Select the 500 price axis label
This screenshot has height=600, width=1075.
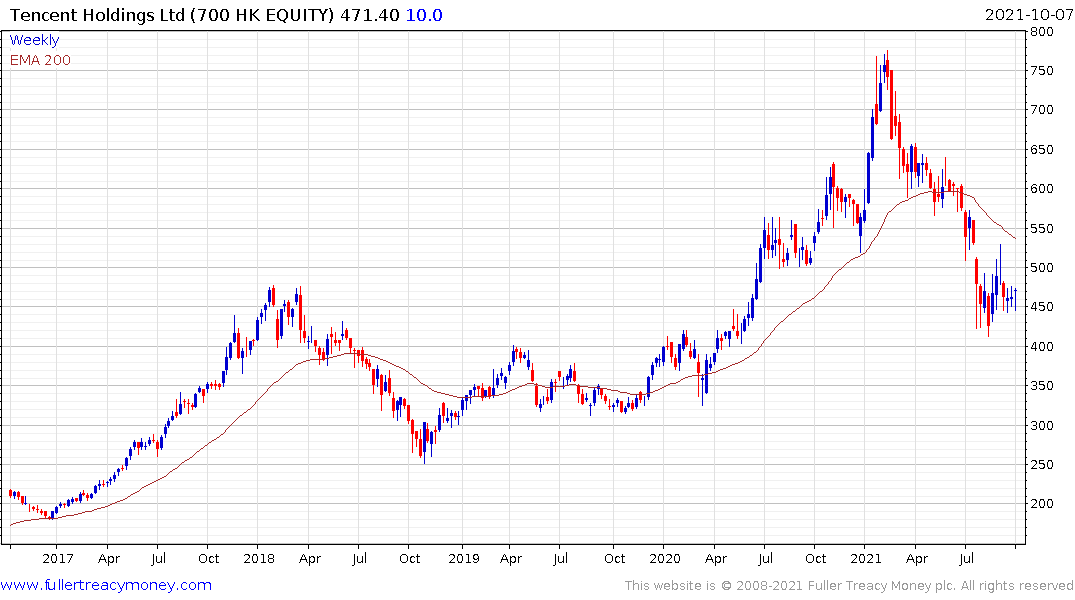tap(1041, 267)
